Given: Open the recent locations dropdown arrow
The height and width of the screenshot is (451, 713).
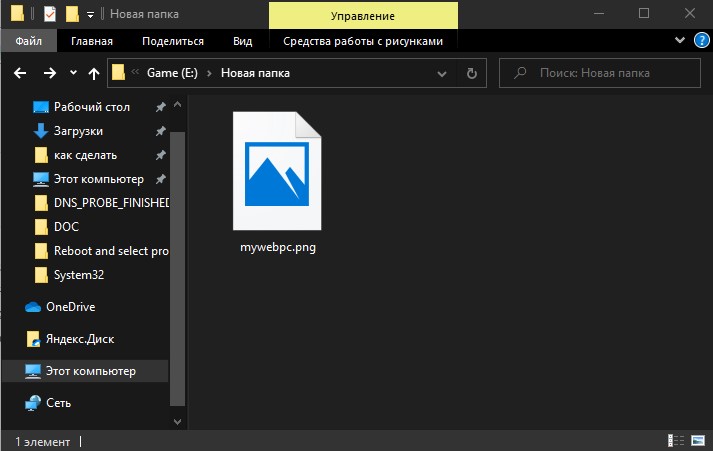Looking at the screenshot, I should (x=73, y=72).
